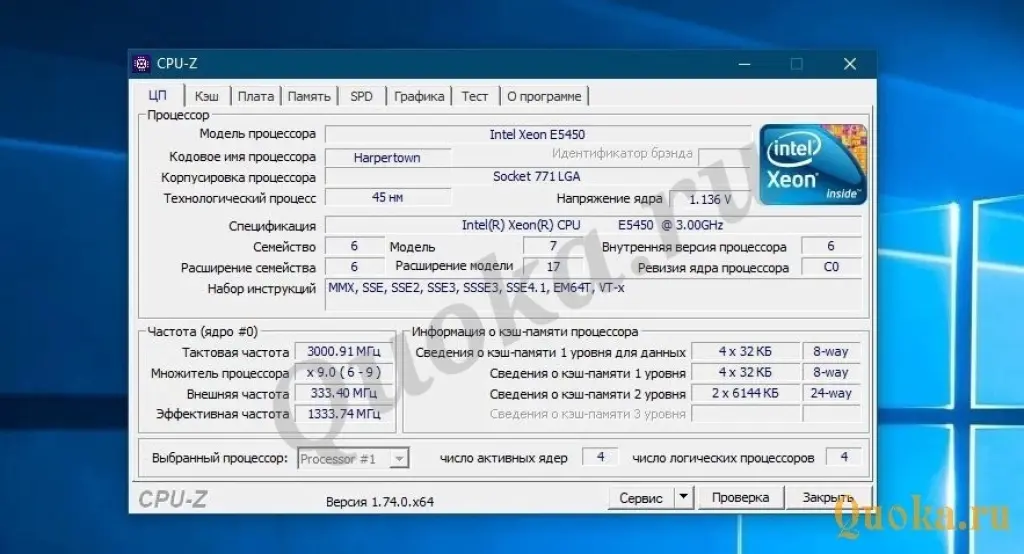Click the empty L3 cache field
This screenshot has width=1024, height=554.
(x=745, y=414)
